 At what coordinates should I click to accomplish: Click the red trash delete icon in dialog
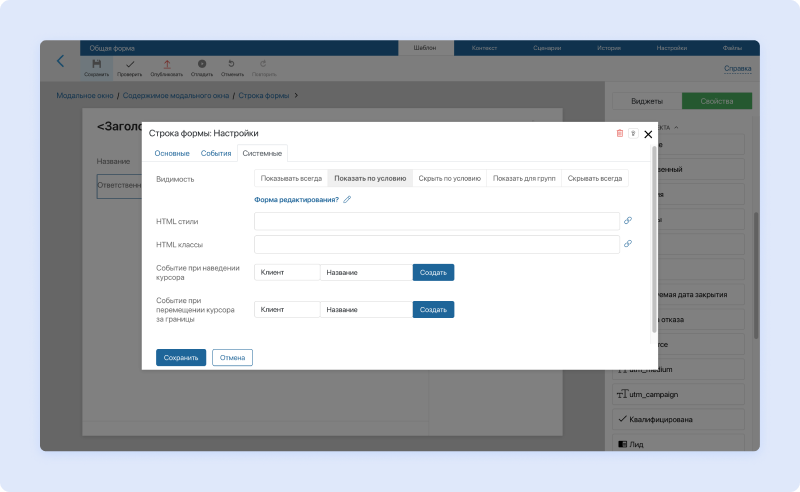coord(619,133)
